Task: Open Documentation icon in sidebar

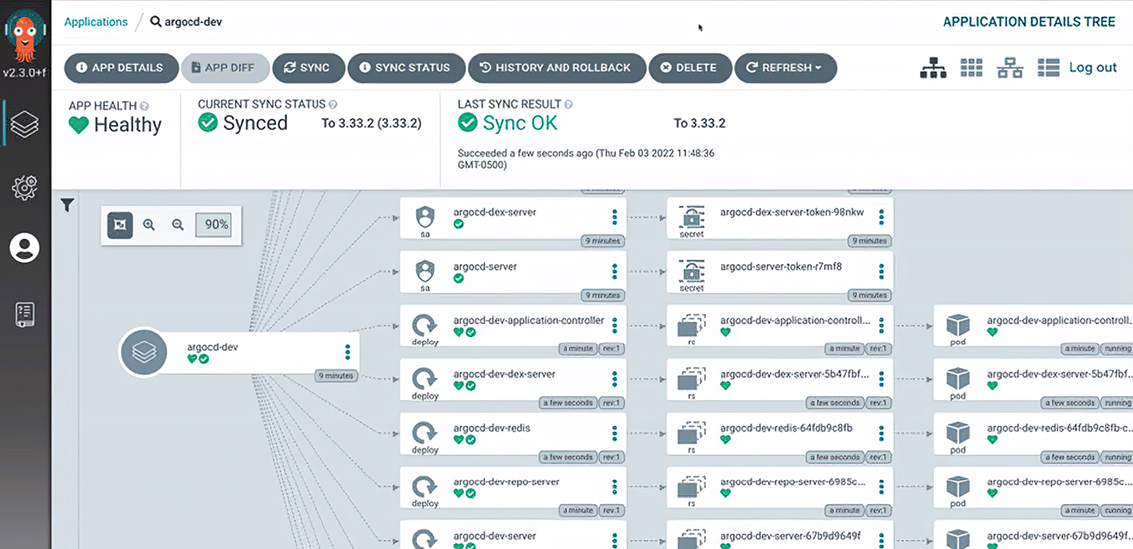Action: [25, 314]
